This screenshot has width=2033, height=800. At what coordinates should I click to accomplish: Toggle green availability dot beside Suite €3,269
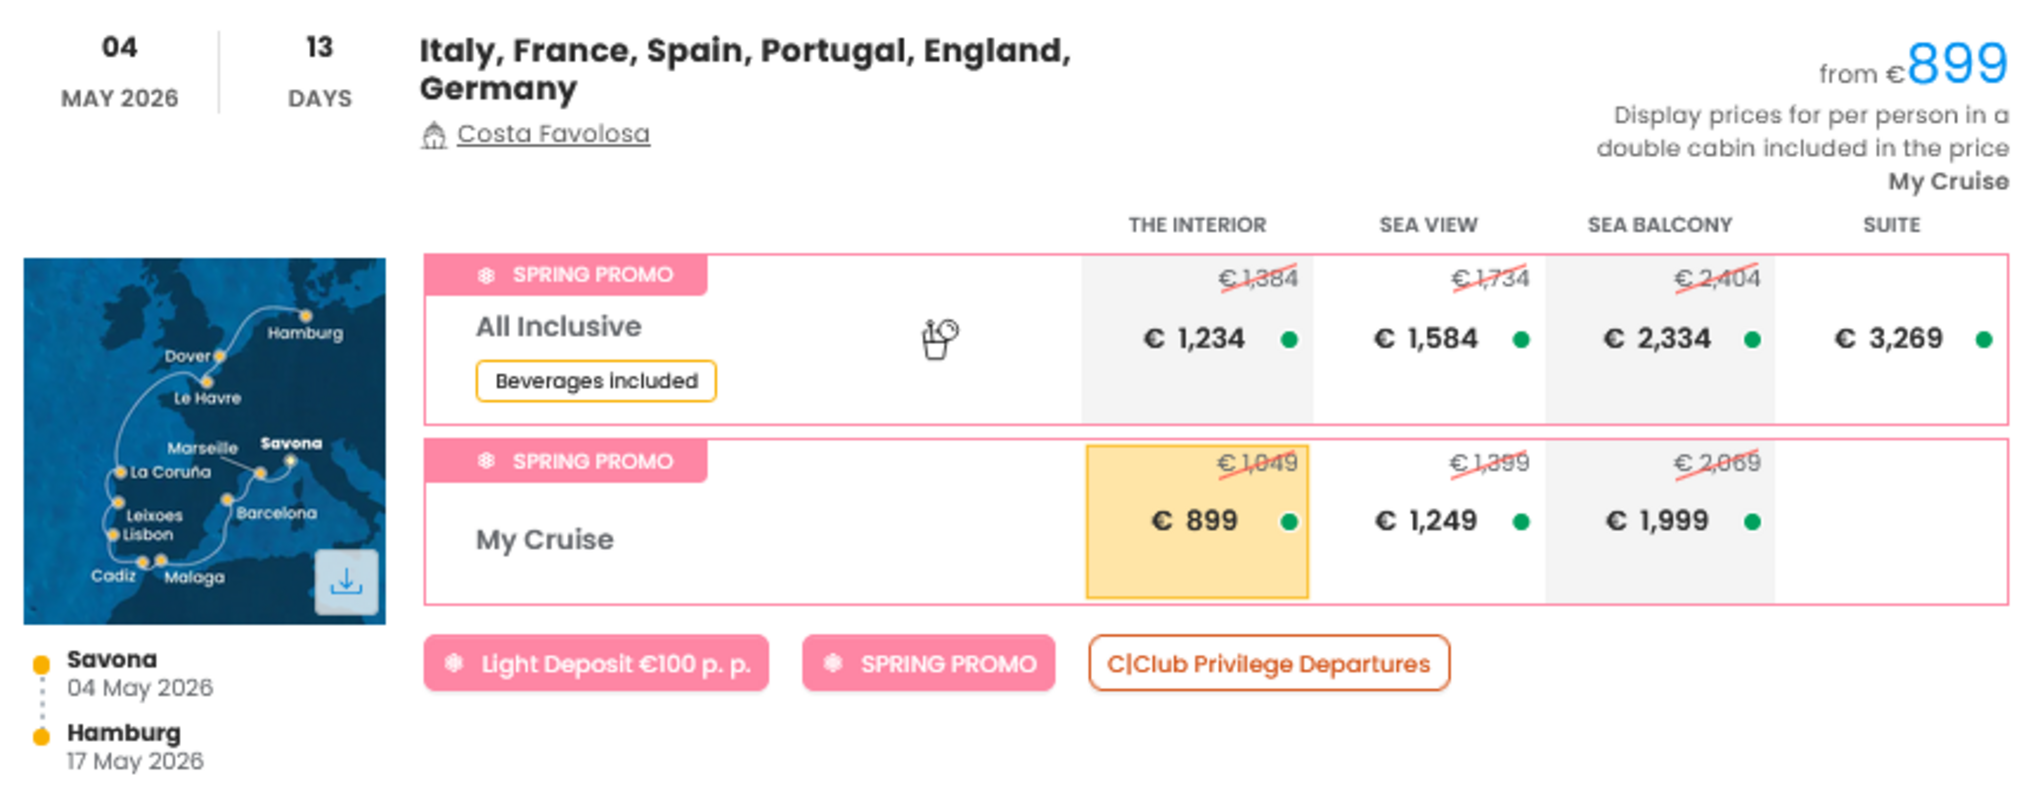pos(1985,339)
